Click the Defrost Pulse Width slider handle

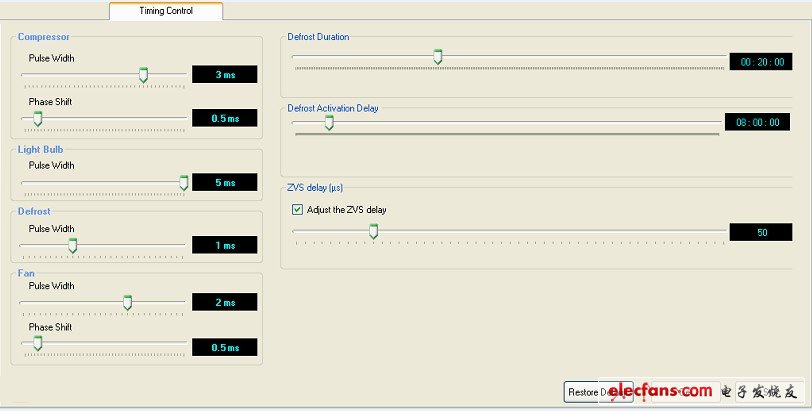(72, 245)
